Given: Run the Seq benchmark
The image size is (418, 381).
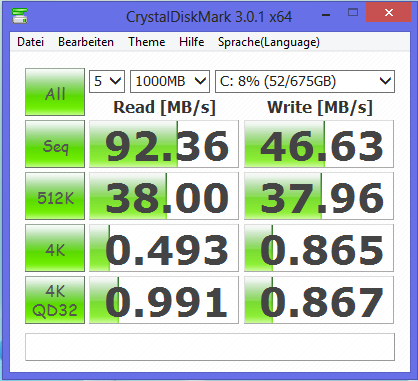Looking at the screenshot, I should point(55,144).
